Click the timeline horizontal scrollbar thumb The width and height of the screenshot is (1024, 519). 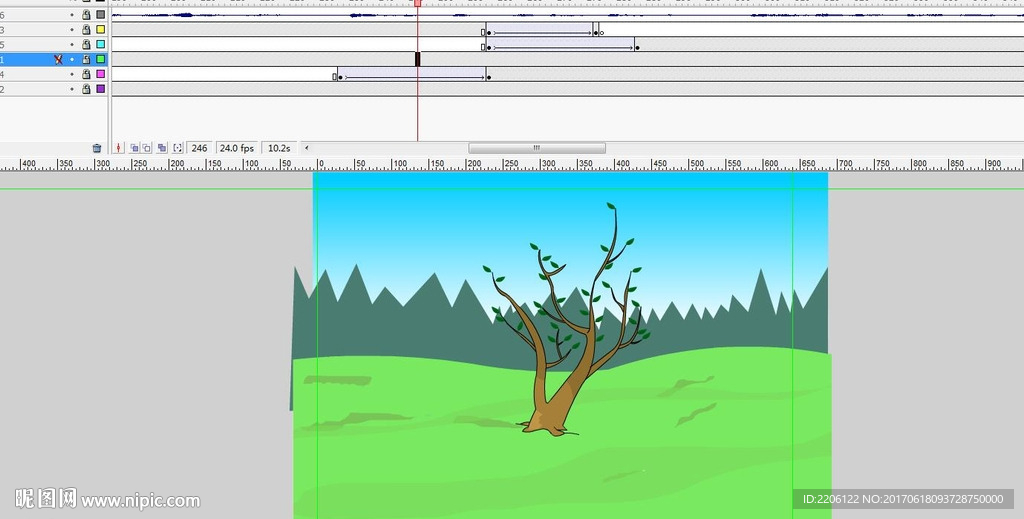pyautogui.click(x=537, y=148)
